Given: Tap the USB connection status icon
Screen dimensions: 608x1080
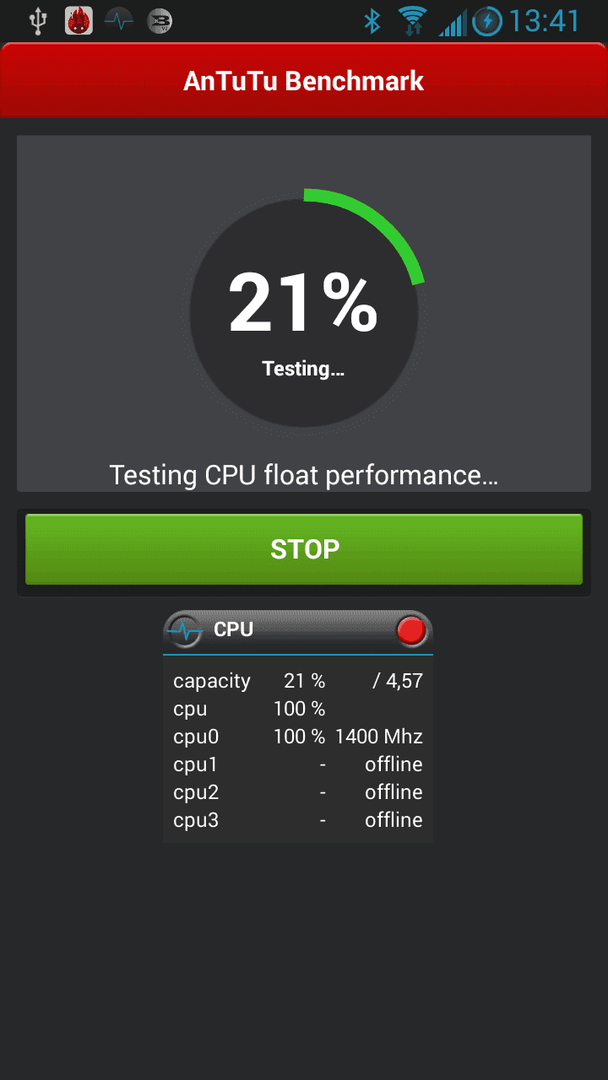Looking at the screenshot, I should (37, 21).
